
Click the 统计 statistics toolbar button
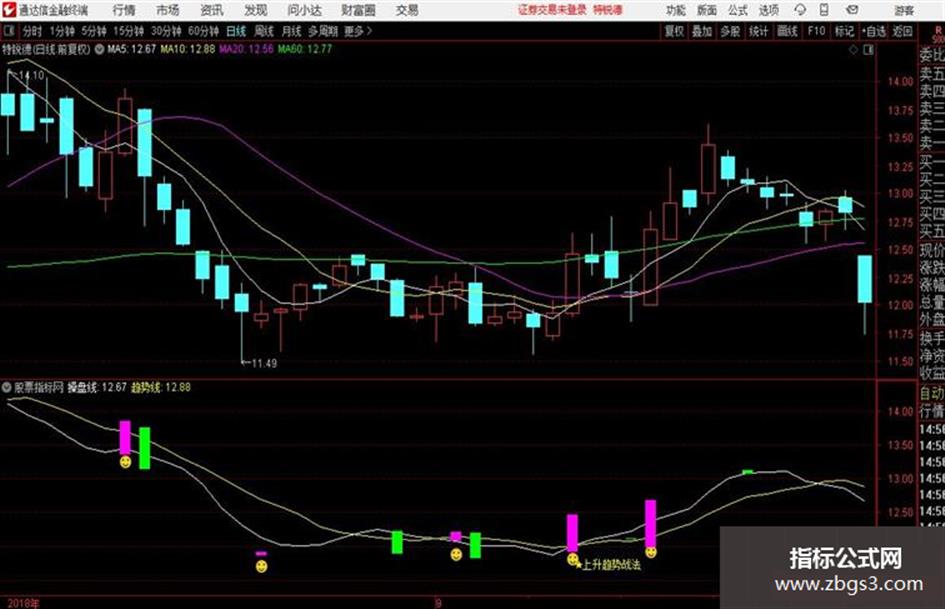click(758, 31)
